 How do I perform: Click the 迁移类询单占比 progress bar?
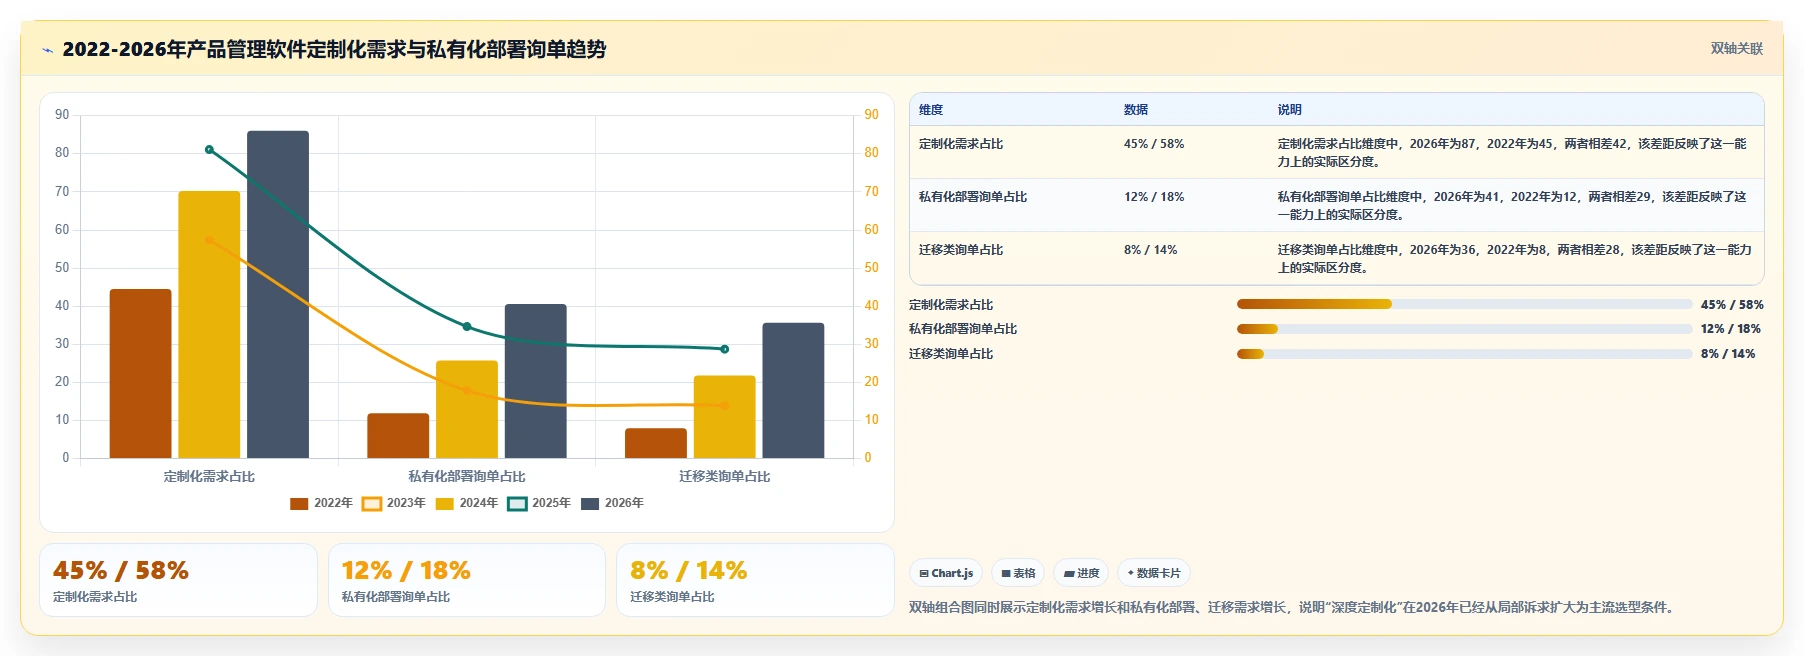pos(1464,354)
